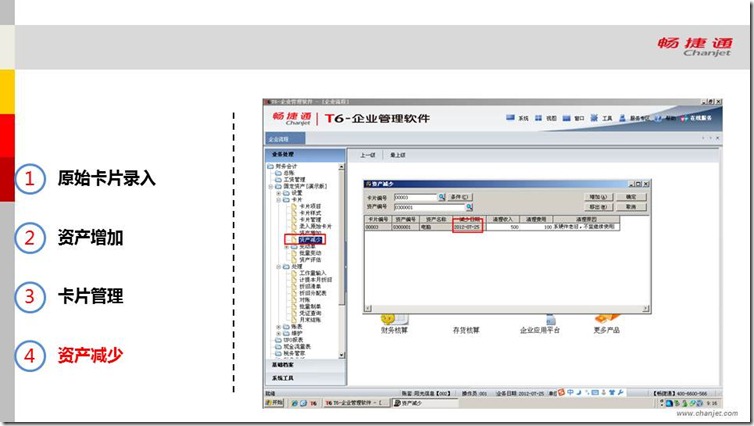Open the 存货核算 module
Image resolution: width=754 pixels, height=426 pixels.
[x=466, y=330]
